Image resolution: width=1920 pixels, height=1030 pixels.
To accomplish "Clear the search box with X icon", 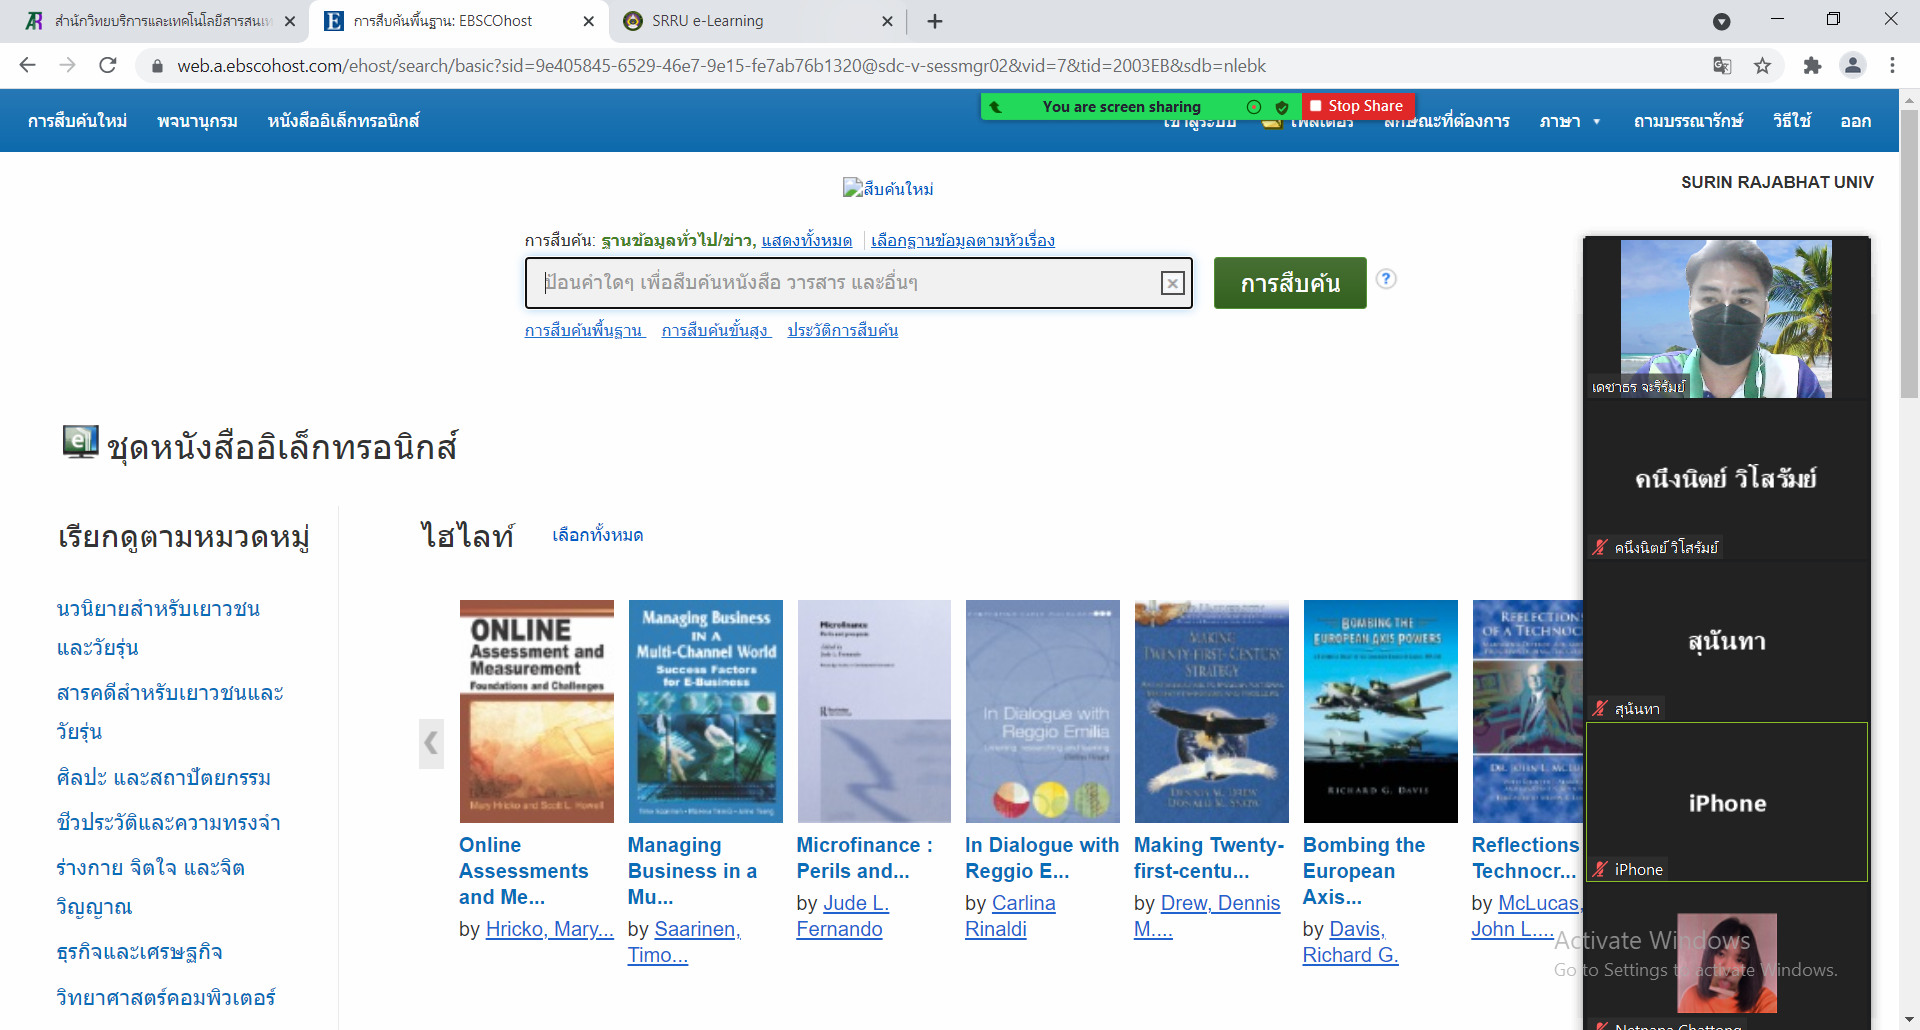I will click(x=1172, y=284).
